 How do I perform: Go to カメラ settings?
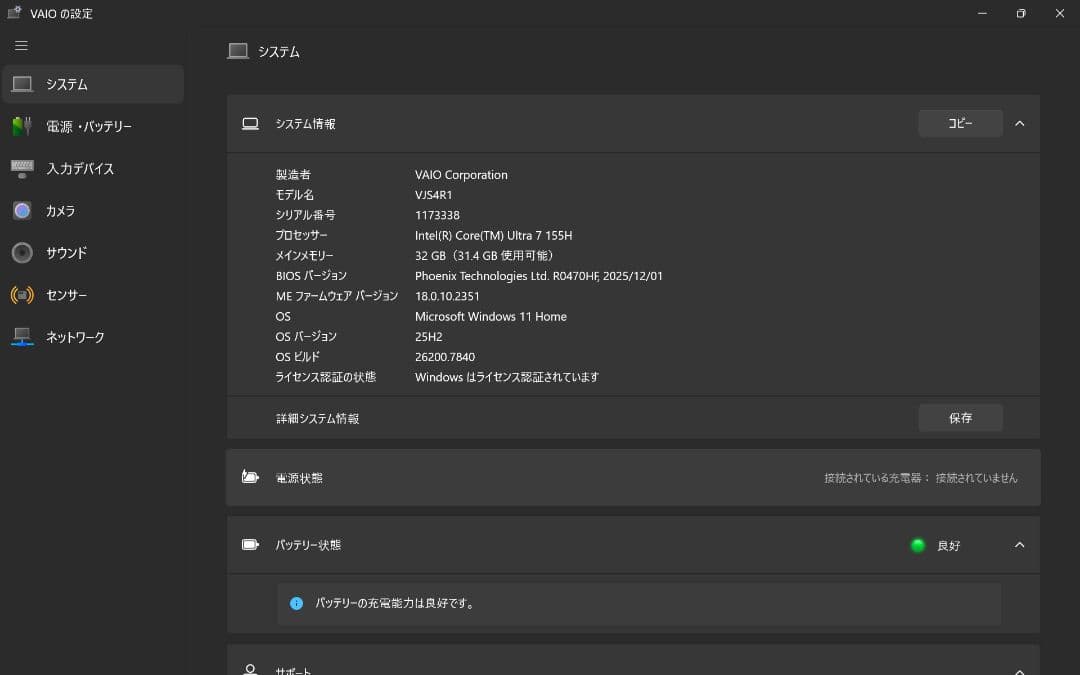pyautogui.click(x=93, y=211)
